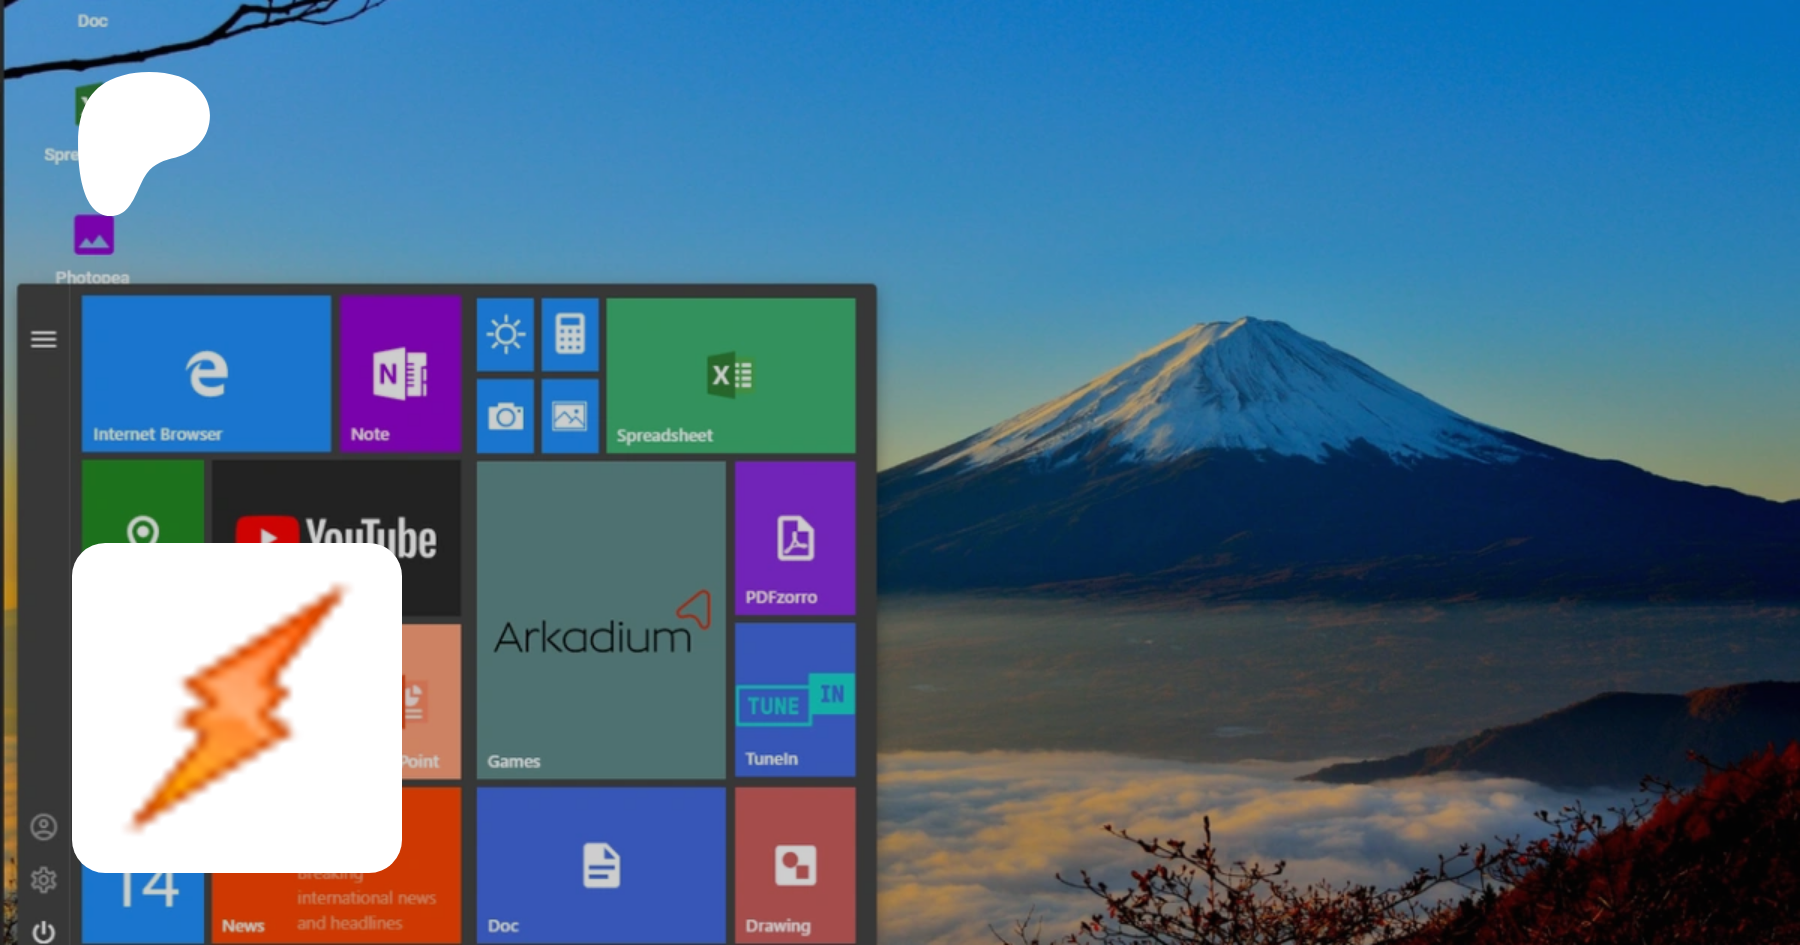Open settings gear in start sidebar
Viewport: 1800px width, 945px height.
pyautogui.click(x=43, y=880)
